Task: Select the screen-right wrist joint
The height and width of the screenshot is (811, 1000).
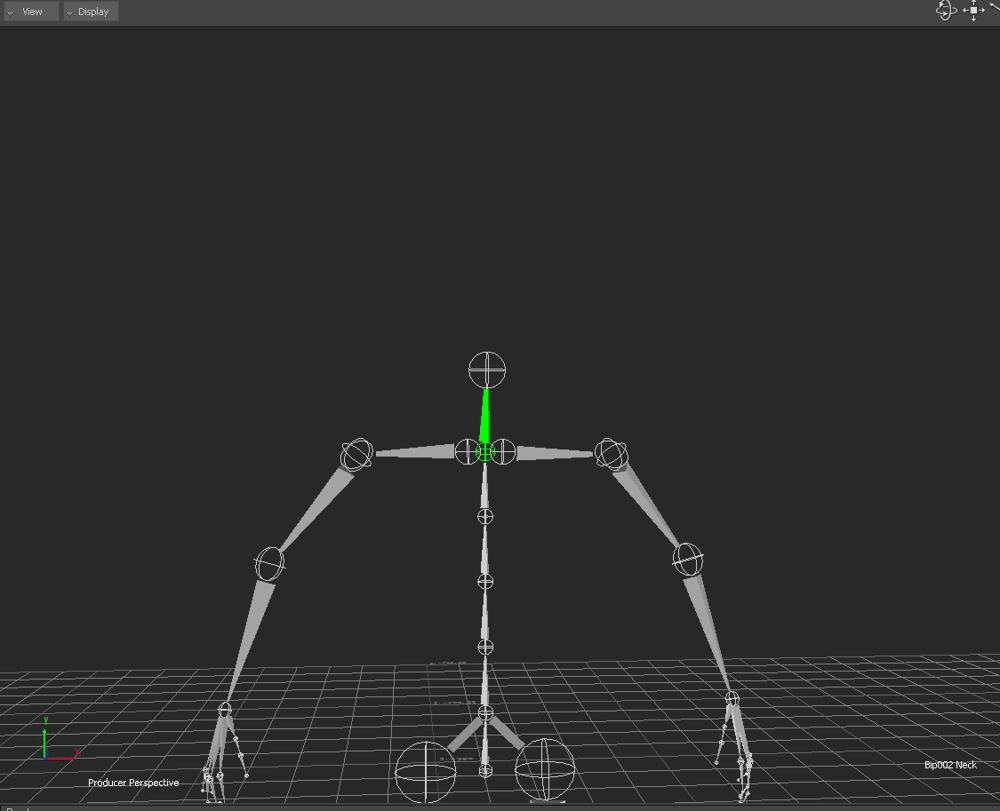Action: tap(732, 698)
